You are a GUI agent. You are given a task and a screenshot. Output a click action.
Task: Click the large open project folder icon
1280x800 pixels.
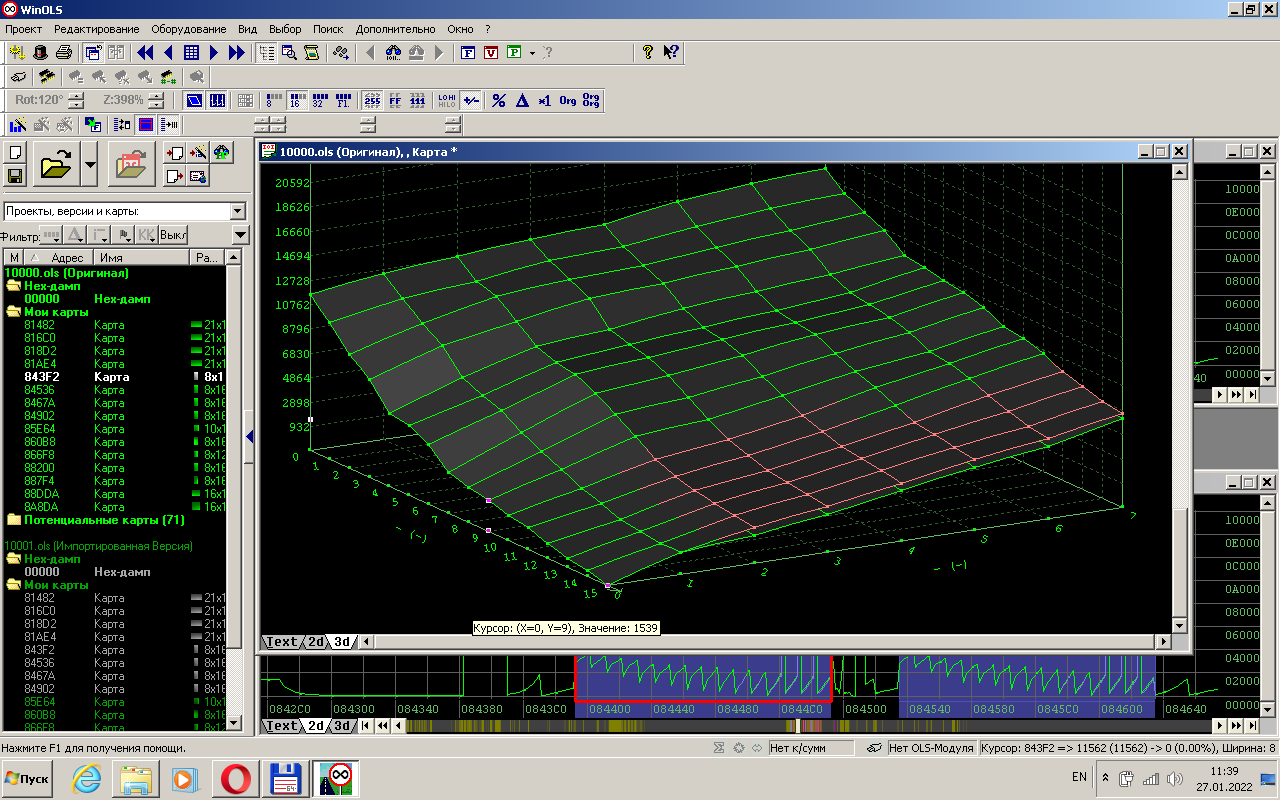57,163
